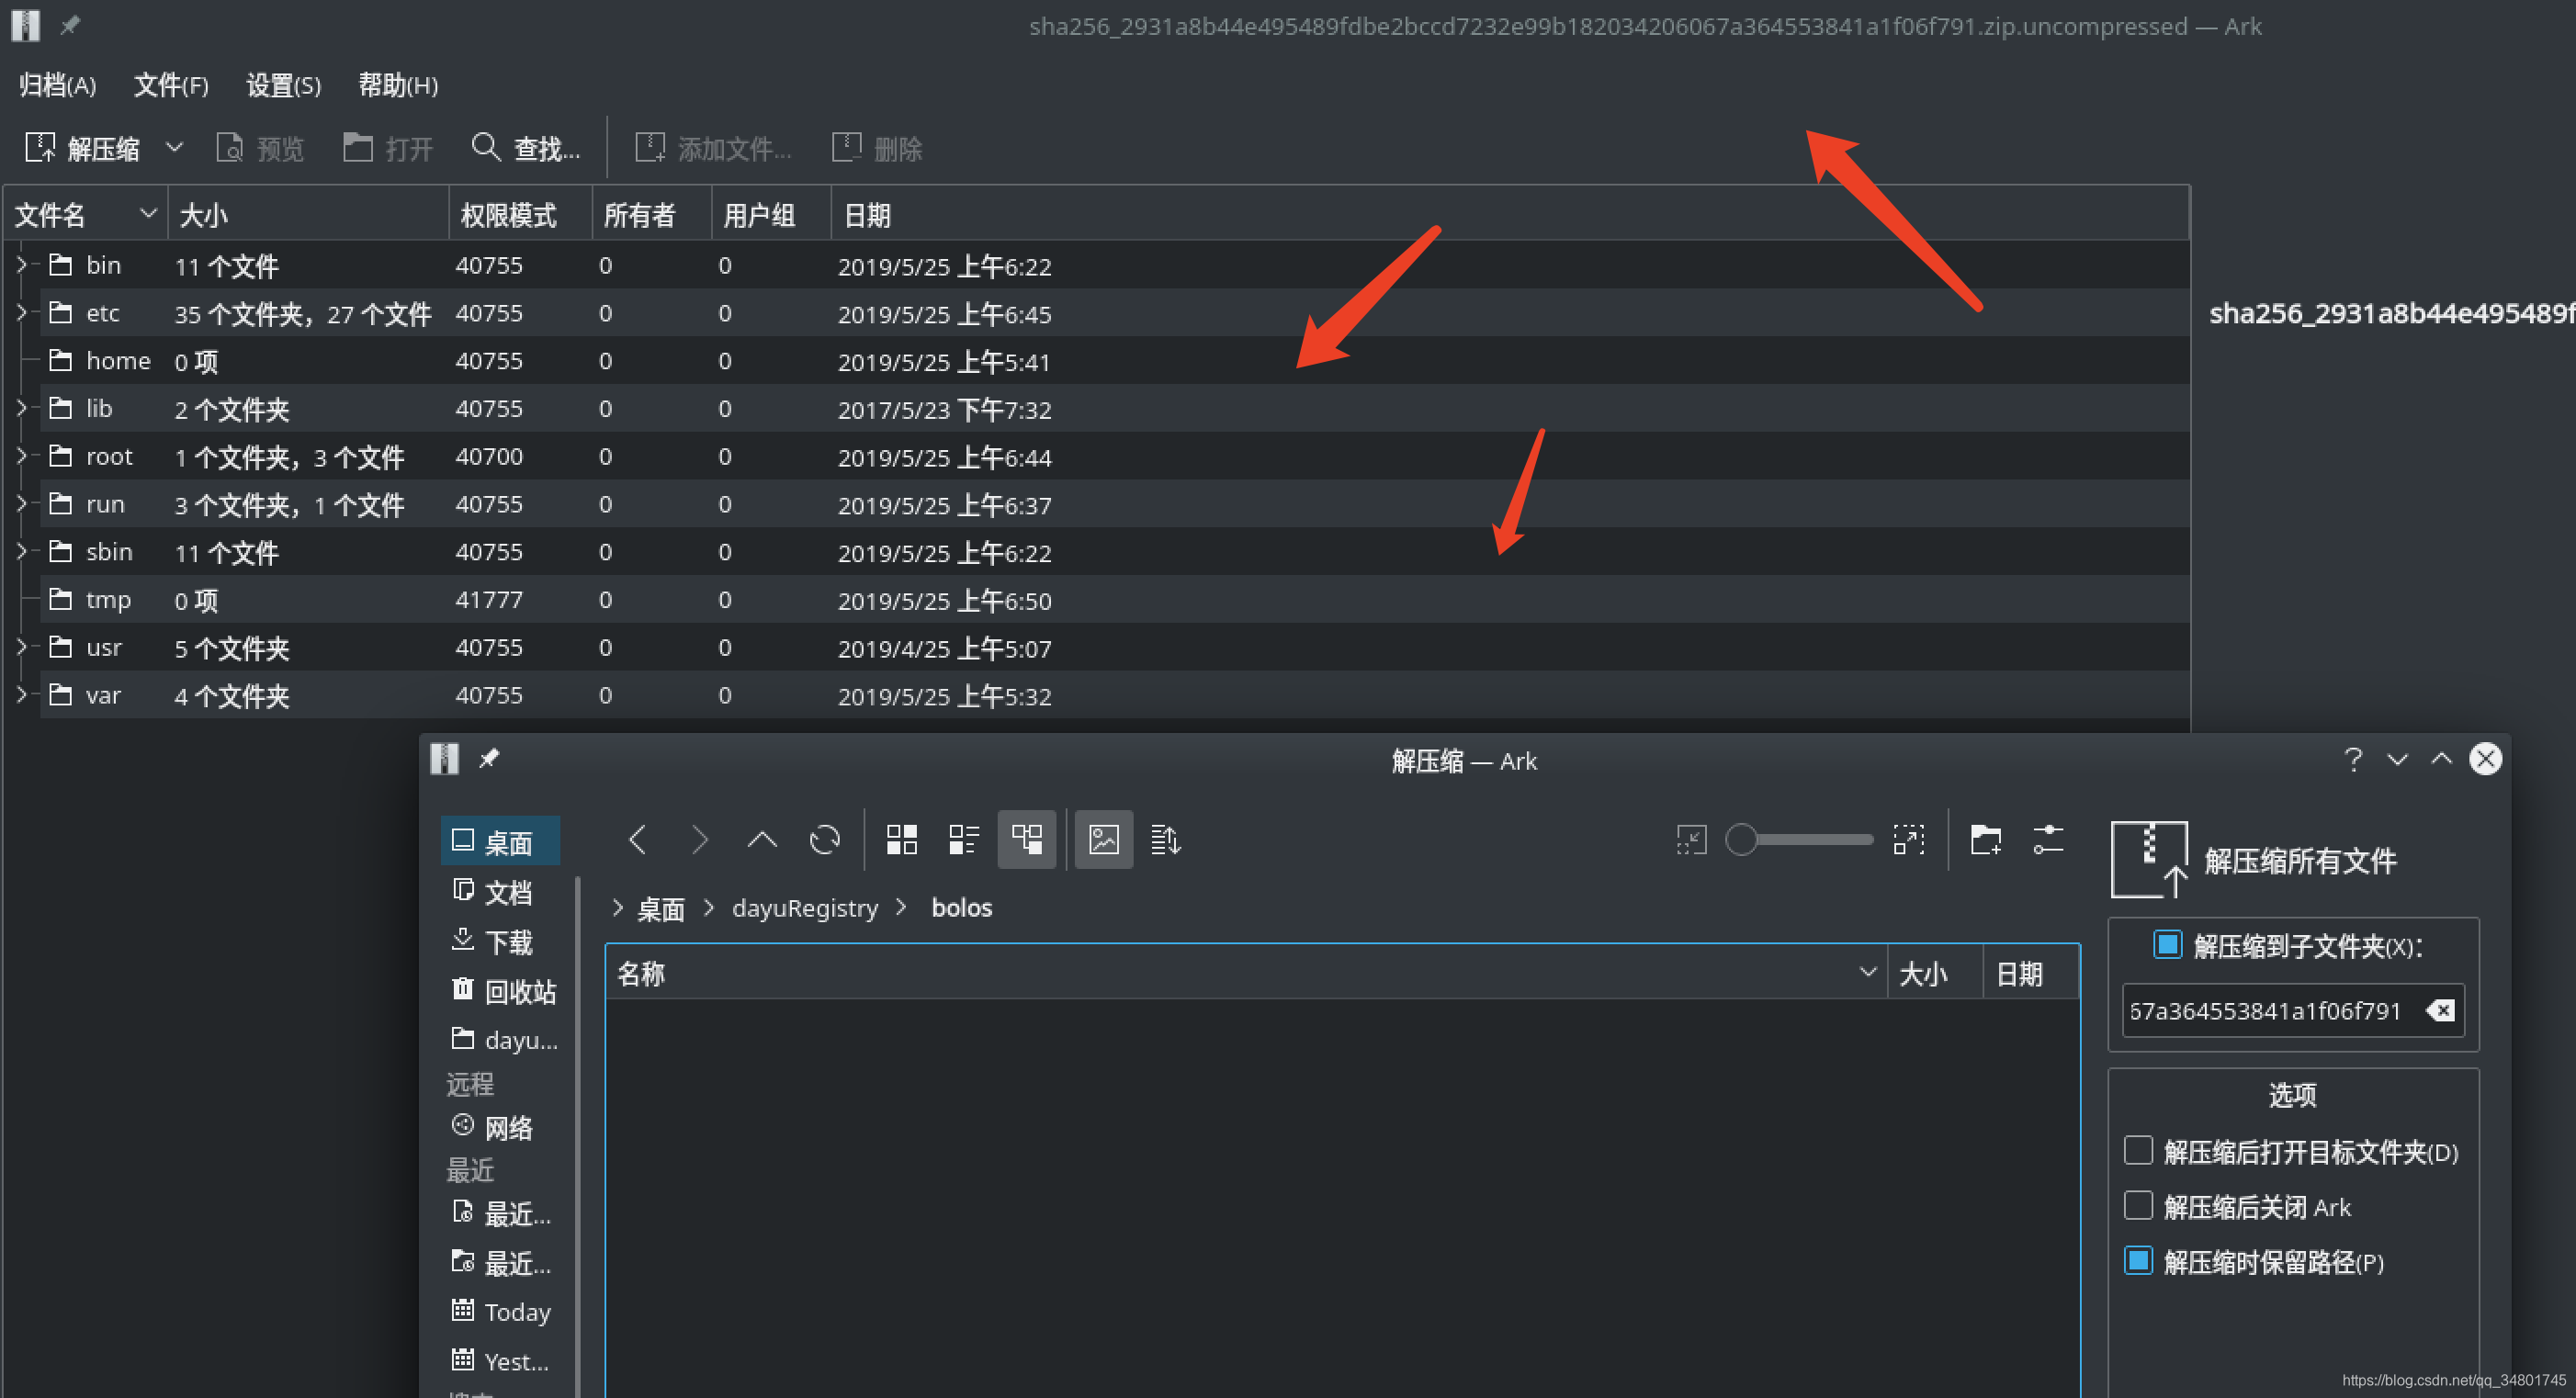Create a new folder in the extract dialog
Screen dimensions: 2576x1398
click(x=1986, y=840)
